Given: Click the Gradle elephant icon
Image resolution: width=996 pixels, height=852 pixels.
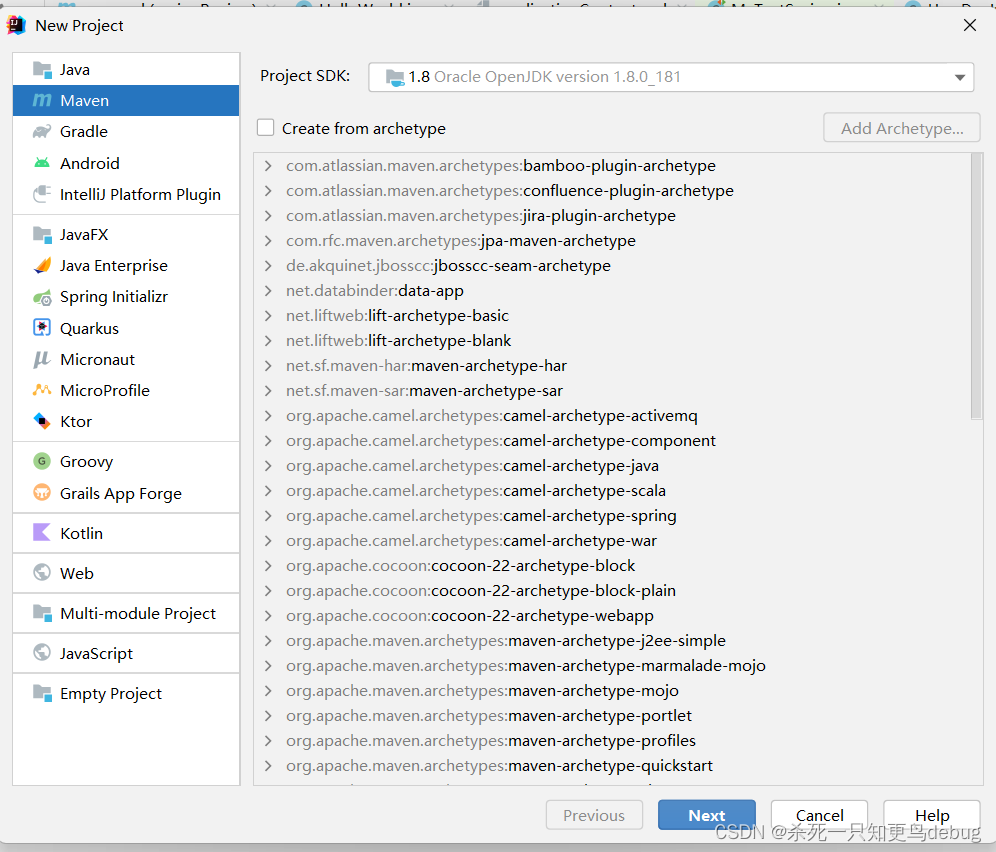Looking at the screenshot, I should point(42,132).
